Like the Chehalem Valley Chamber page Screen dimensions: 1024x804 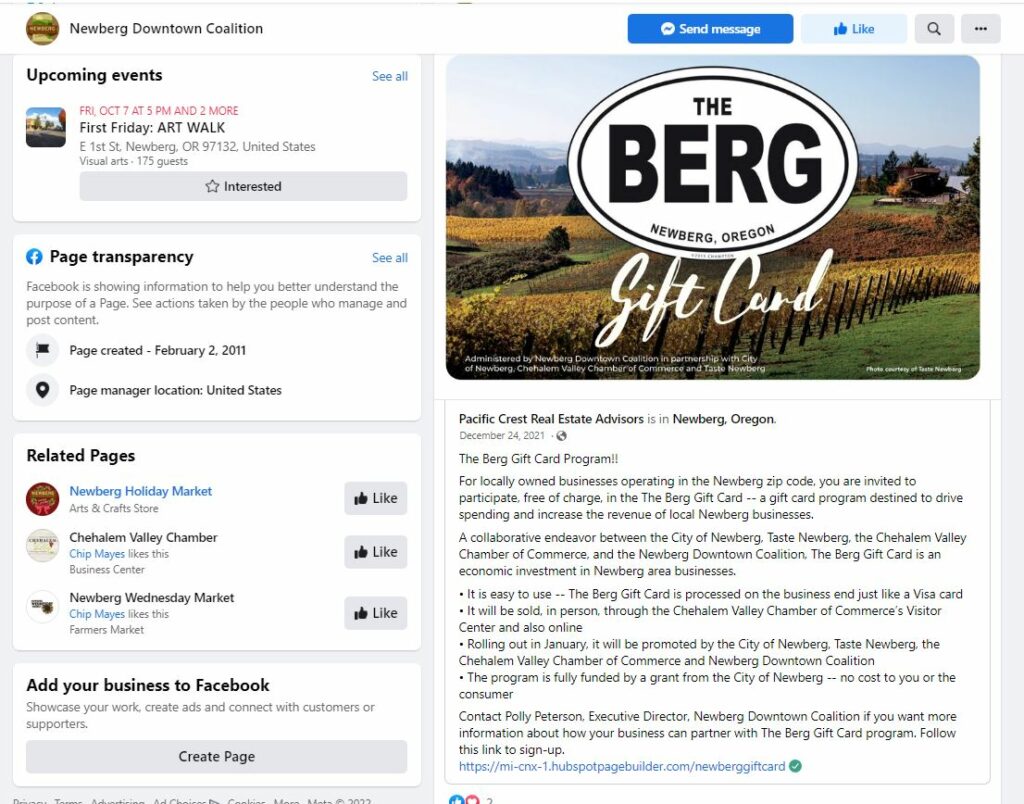point(376,552)
